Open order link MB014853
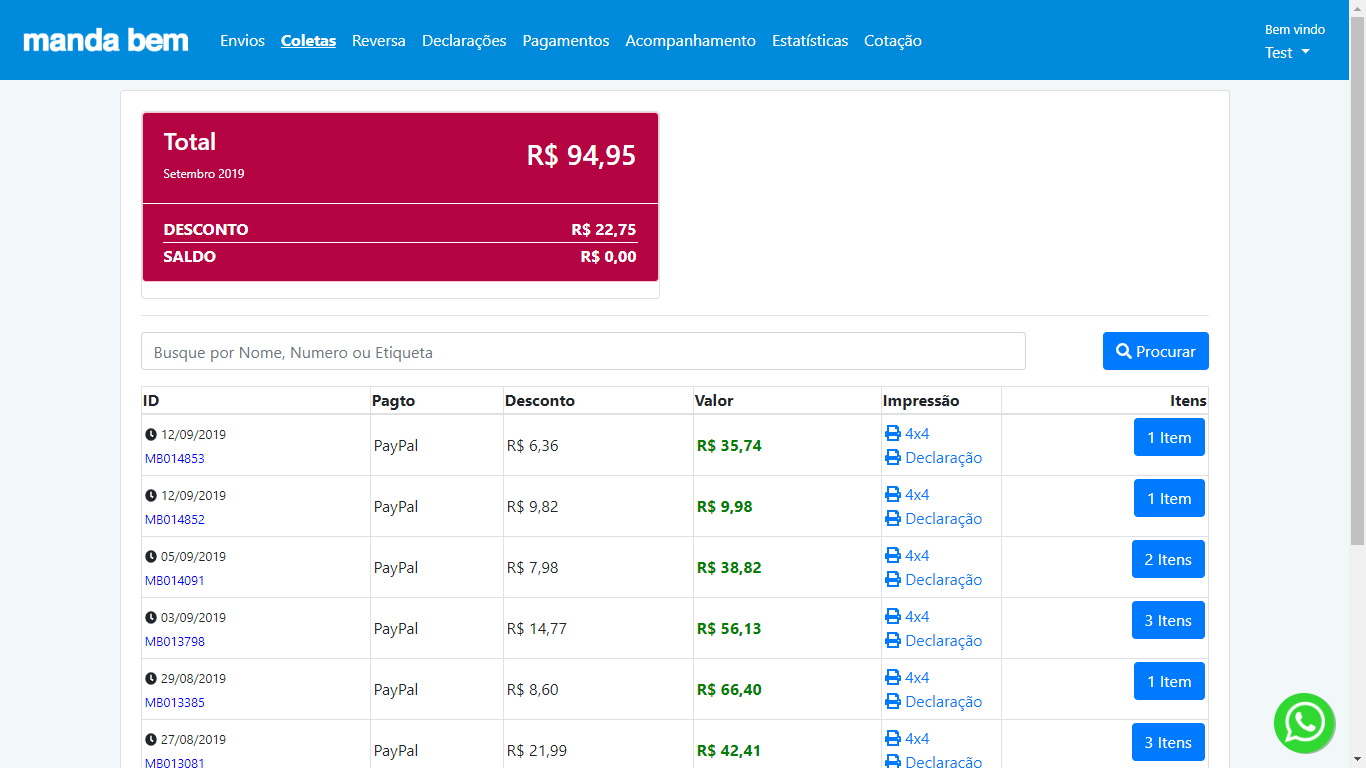 click(175, 459)
